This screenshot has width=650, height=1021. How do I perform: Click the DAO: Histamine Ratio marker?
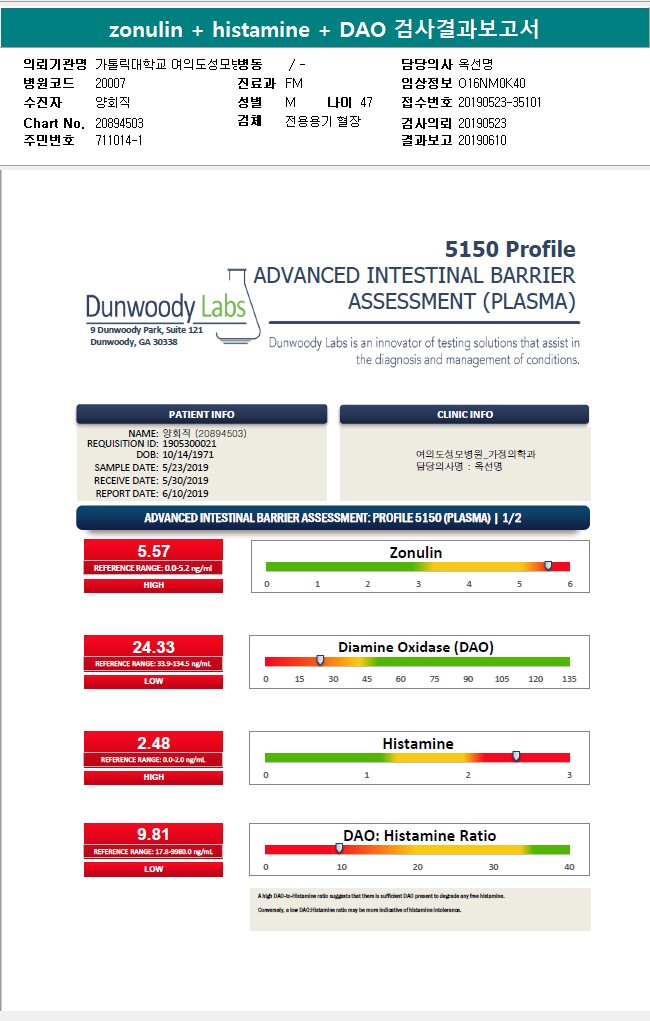(x=339, y=848)
